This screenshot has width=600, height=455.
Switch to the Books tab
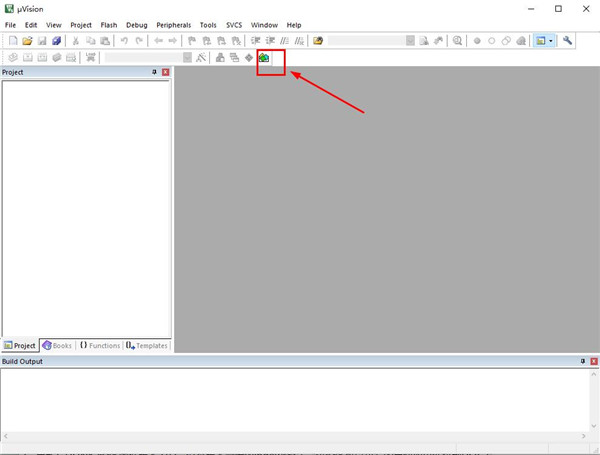57,346
